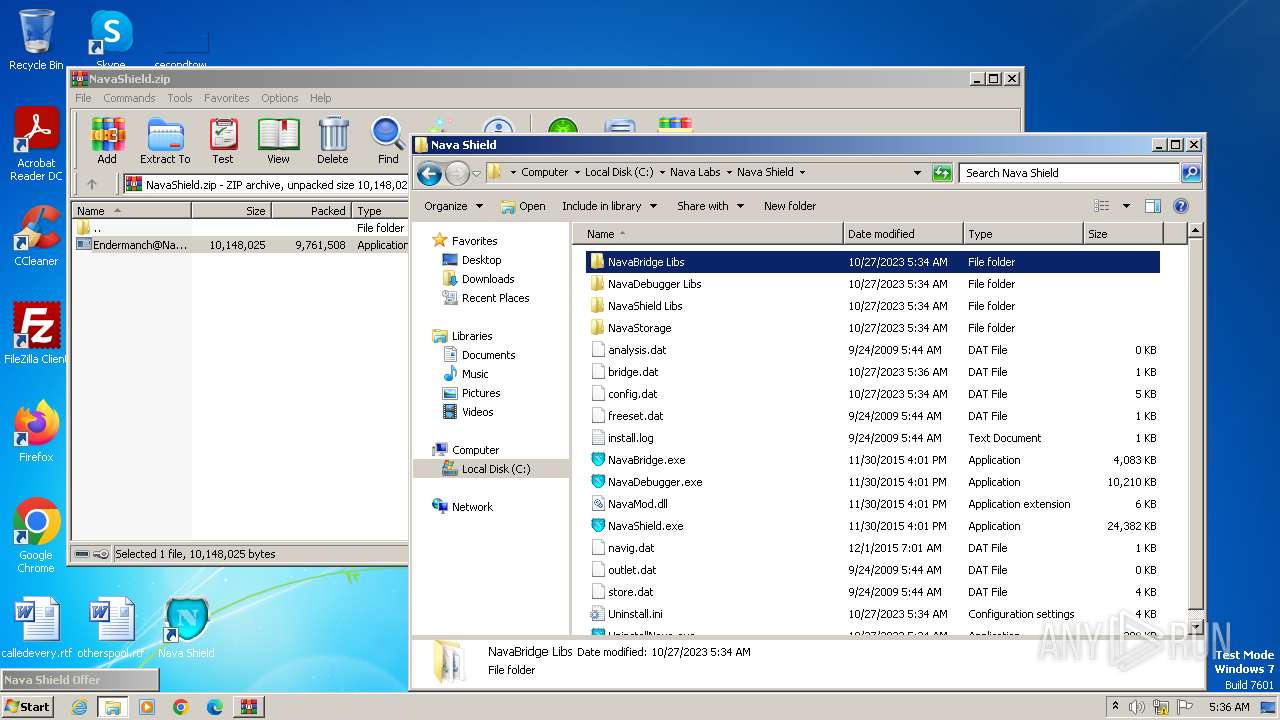The height and width of the screenshot is (720, 1280).
Task: Click the WinRAR taskbar icon
Action: 248,707
